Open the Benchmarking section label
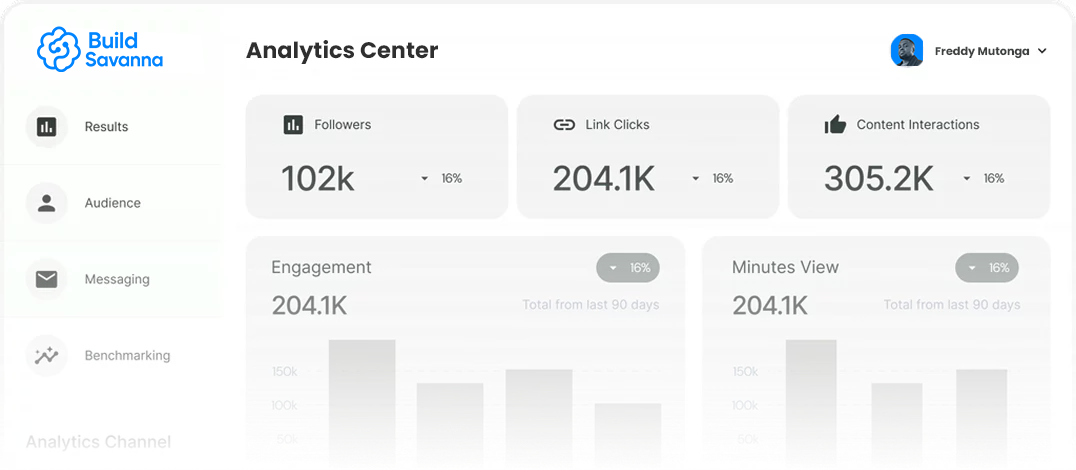1076x470 pixels. 127,355
